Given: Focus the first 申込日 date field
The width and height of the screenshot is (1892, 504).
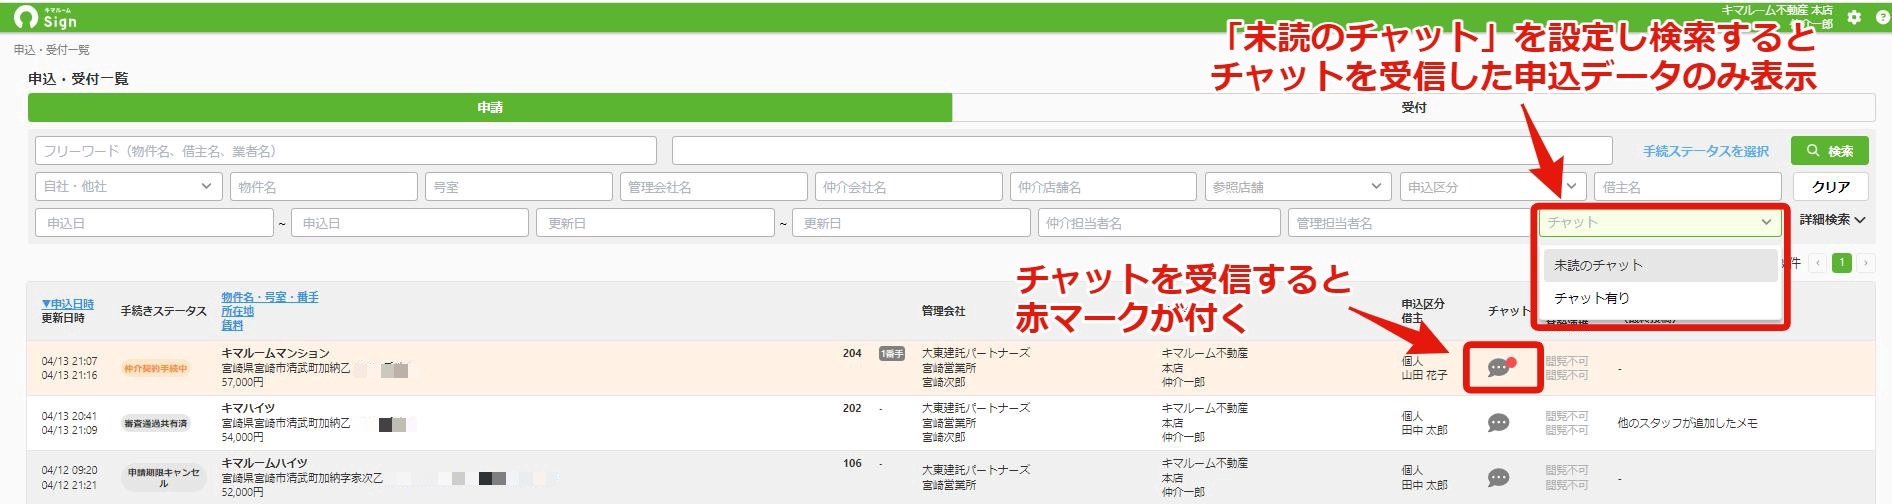Looking at the screenshot, I should [x=155, y=223].
